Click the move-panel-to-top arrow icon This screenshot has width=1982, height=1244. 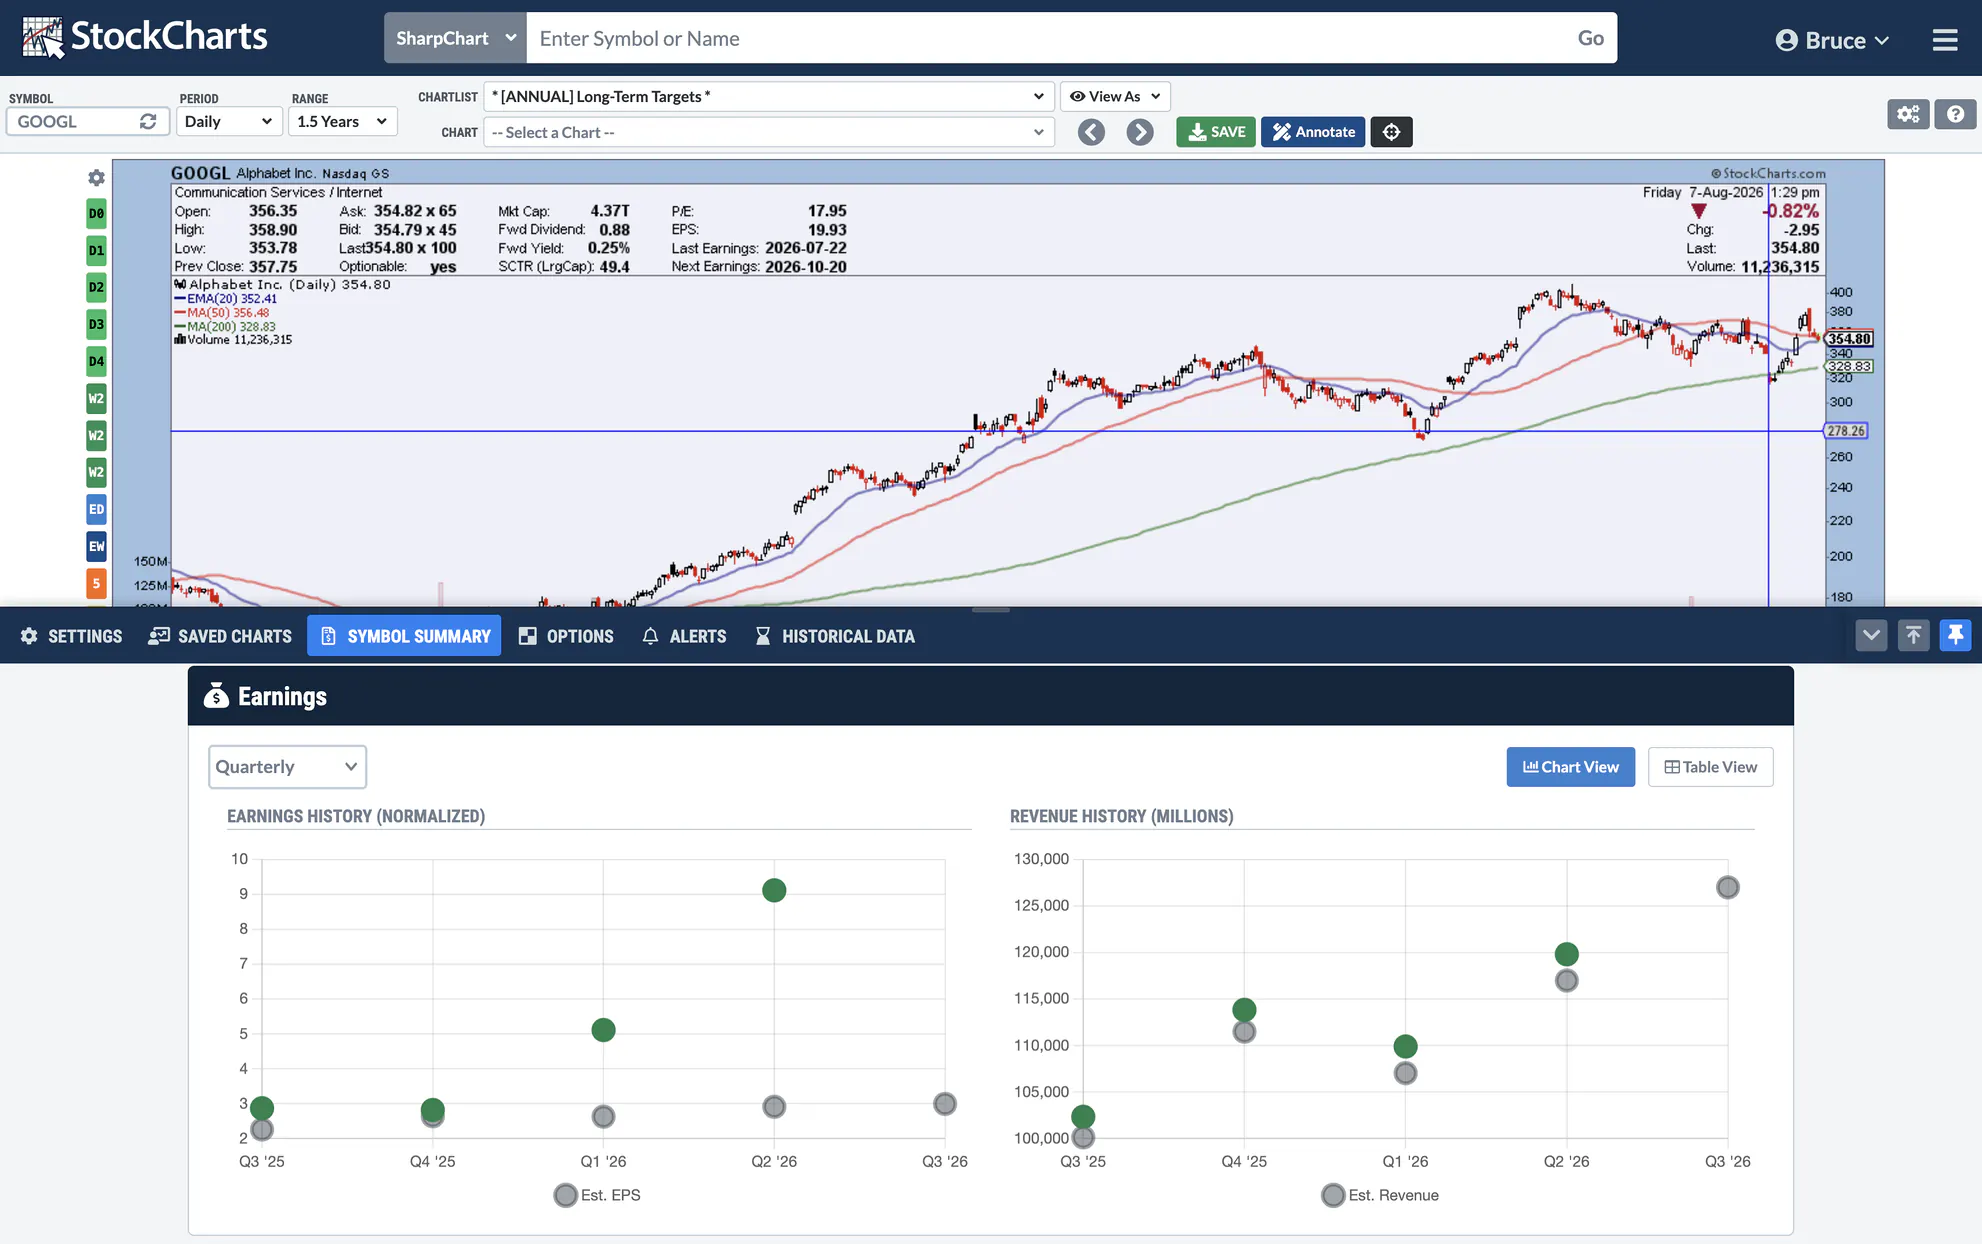[1913, 635]
